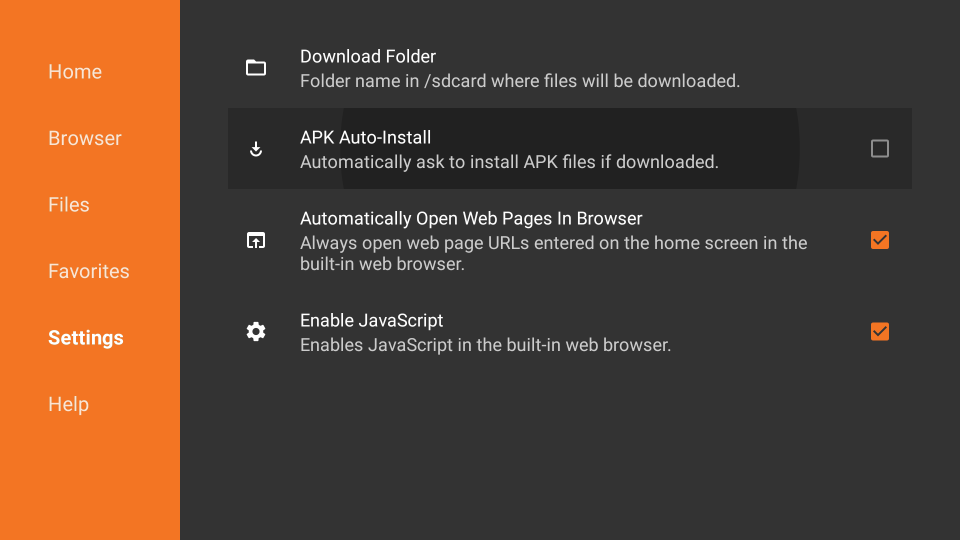960x540 pixels.
Task: Switch to the Files section
Action: [69, 205]
